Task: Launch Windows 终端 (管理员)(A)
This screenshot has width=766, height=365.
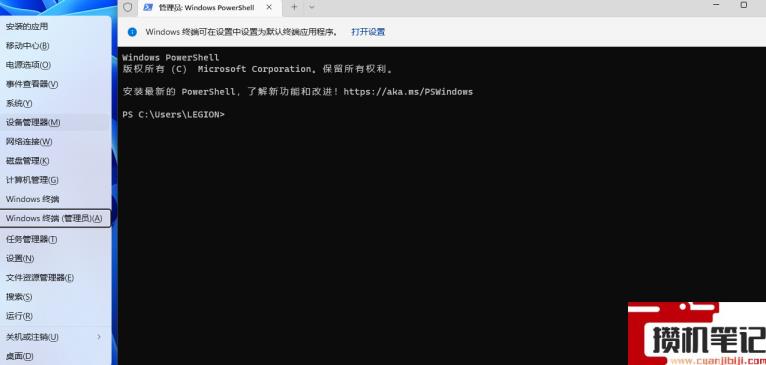Action: 55,218
